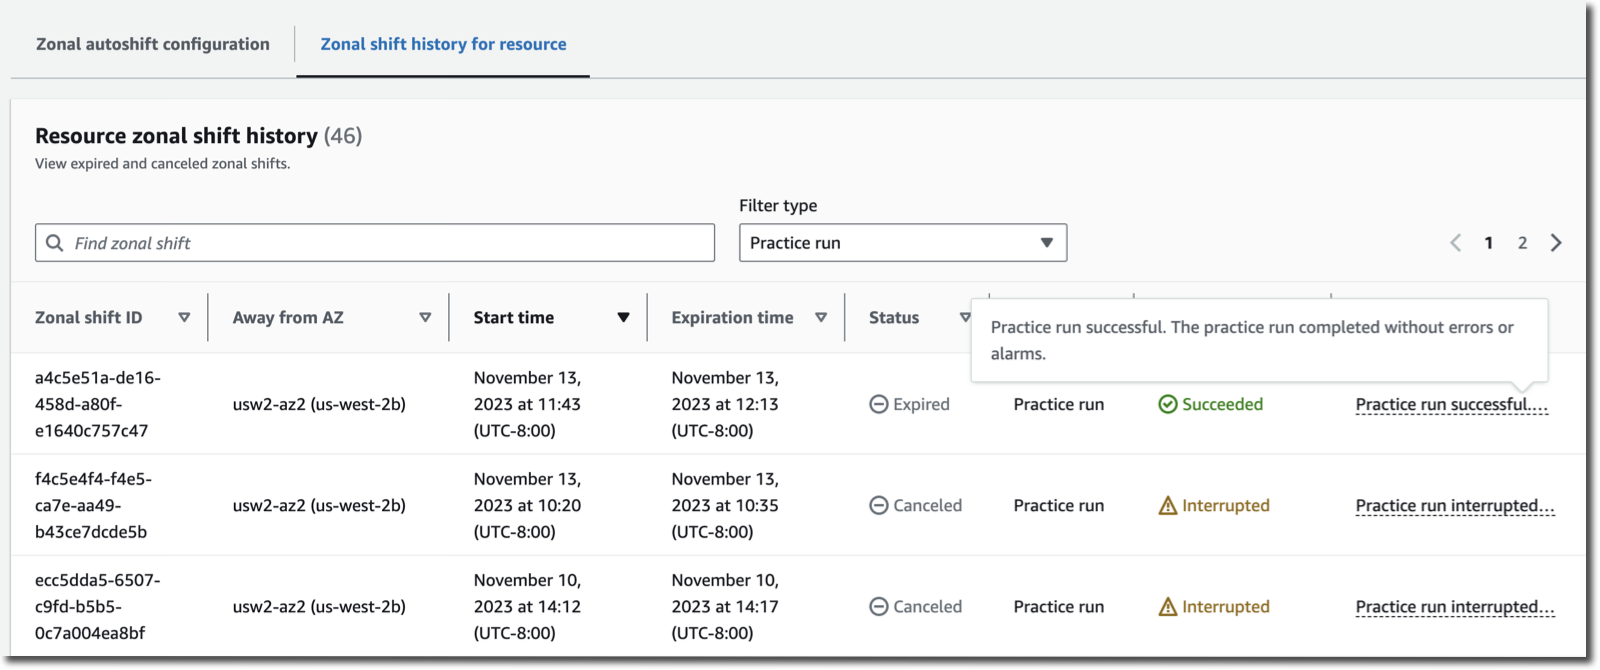Go to next page with right chevron
This screenshot has width=1600, height=670.
click(x=1556, y=243)
